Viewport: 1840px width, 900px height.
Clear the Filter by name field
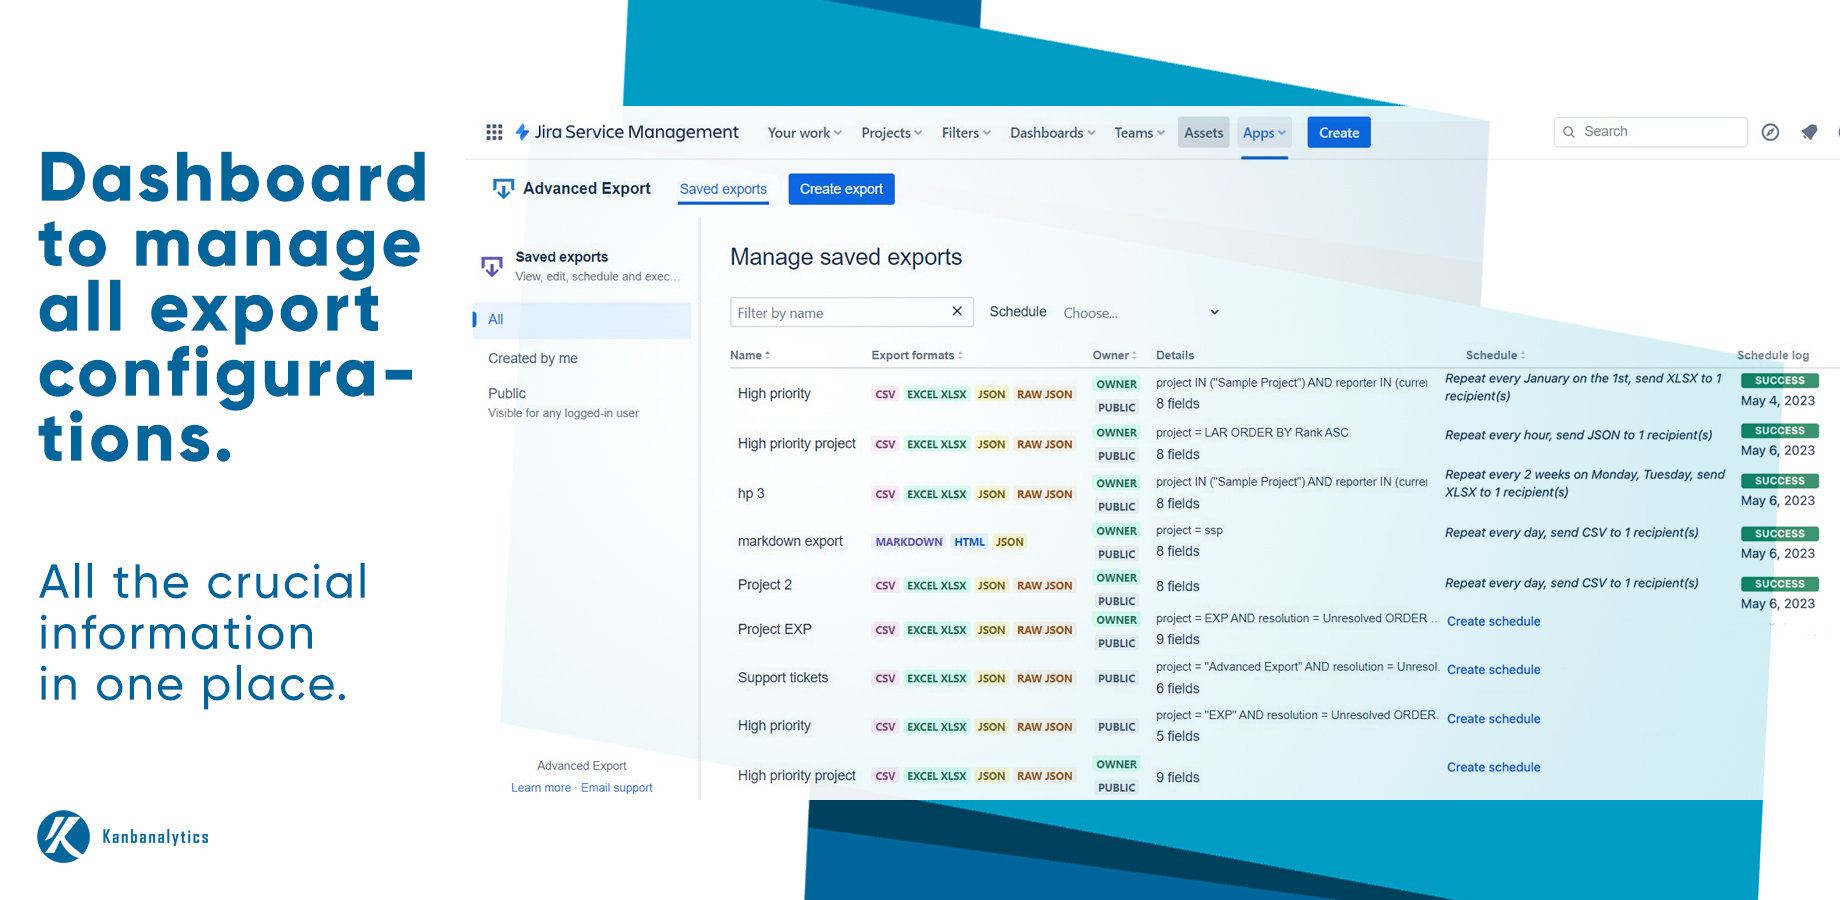point(957,311)
